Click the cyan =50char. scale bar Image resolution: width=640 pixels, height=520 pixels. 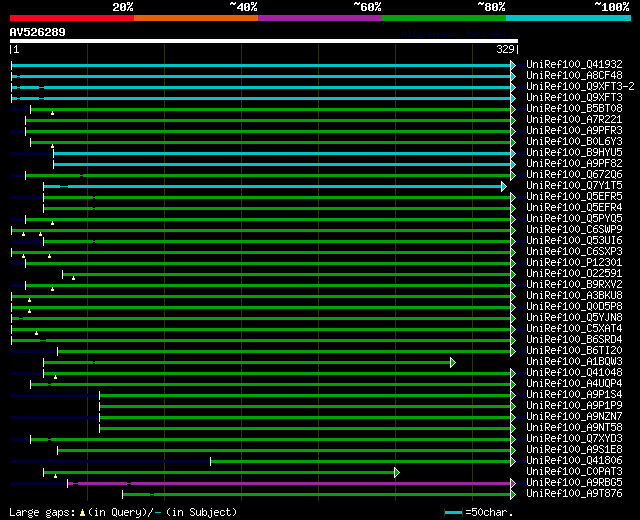coord(454,512)
